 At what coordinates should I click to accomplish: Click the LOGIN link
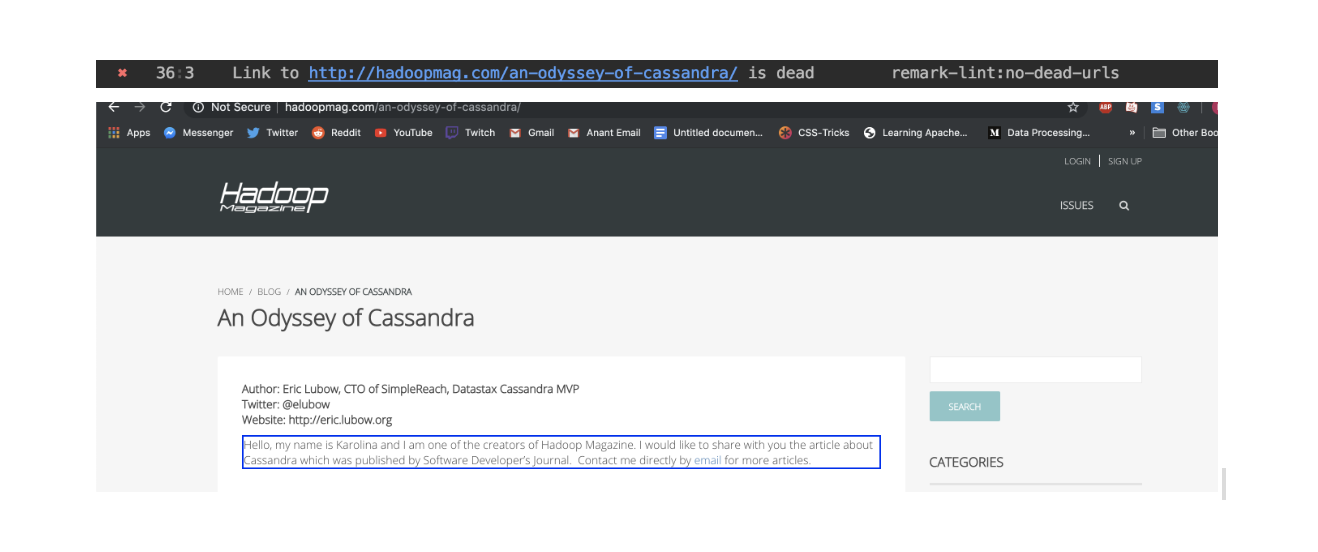click(1077, 161)
